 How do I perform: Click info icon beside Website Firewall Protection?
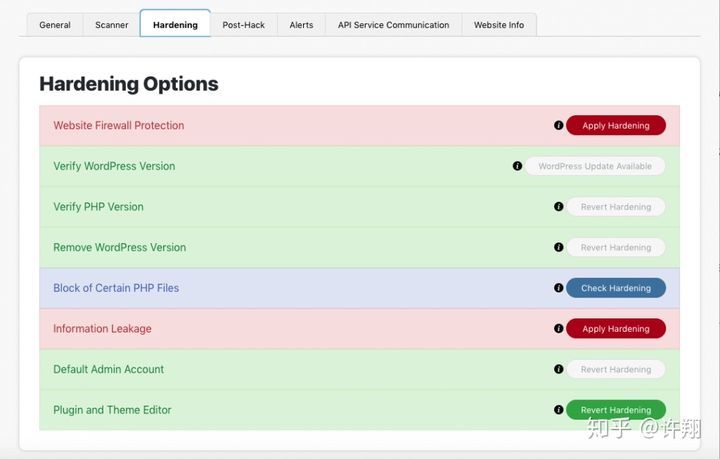[559, 126]
